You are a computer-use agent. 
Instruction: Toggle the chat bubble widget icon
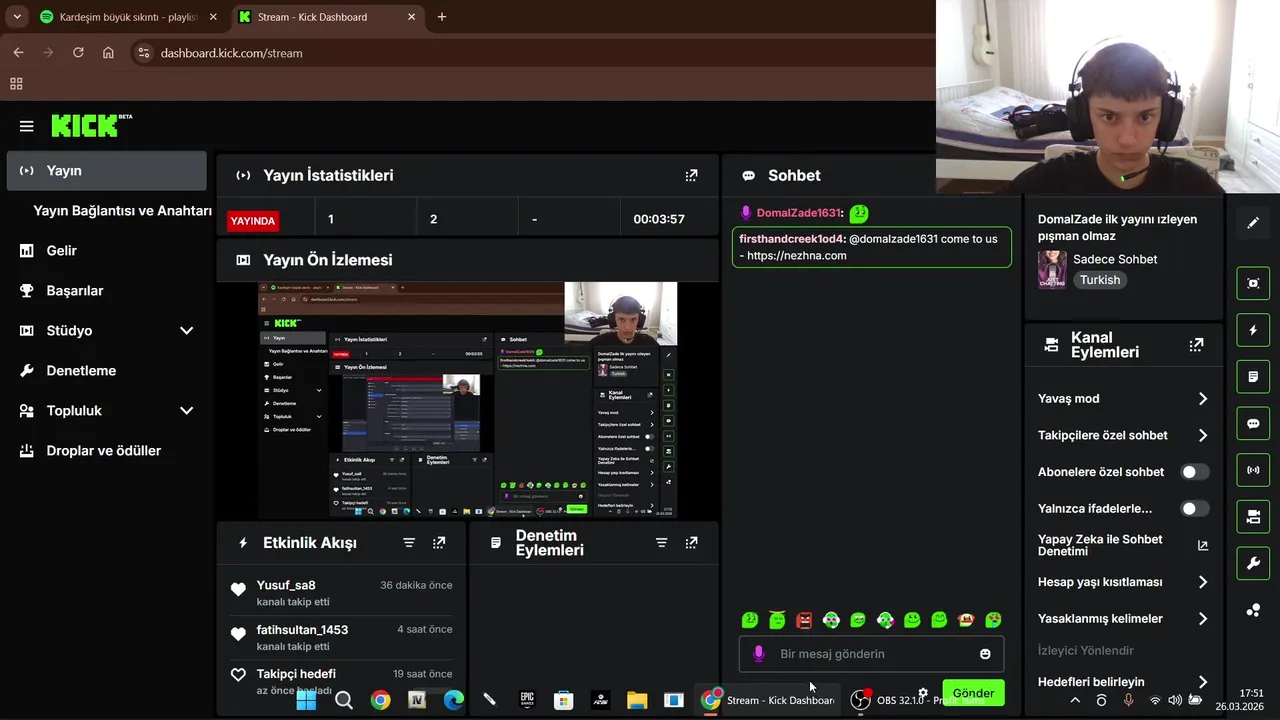coord(1253,423)
